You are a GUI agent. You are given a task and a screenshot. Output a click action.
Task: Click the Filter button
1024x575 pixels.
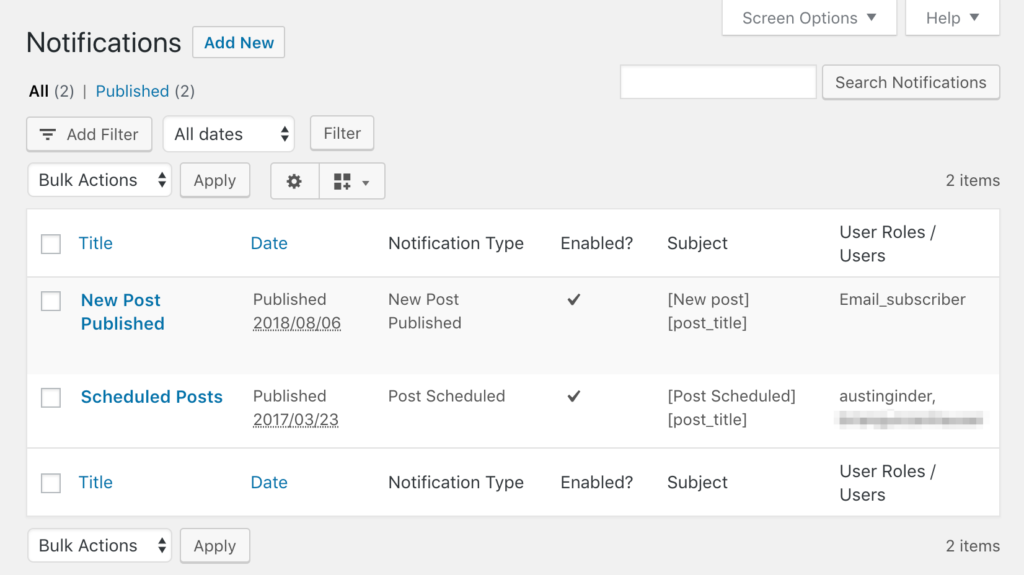click(x=342, y=133)
